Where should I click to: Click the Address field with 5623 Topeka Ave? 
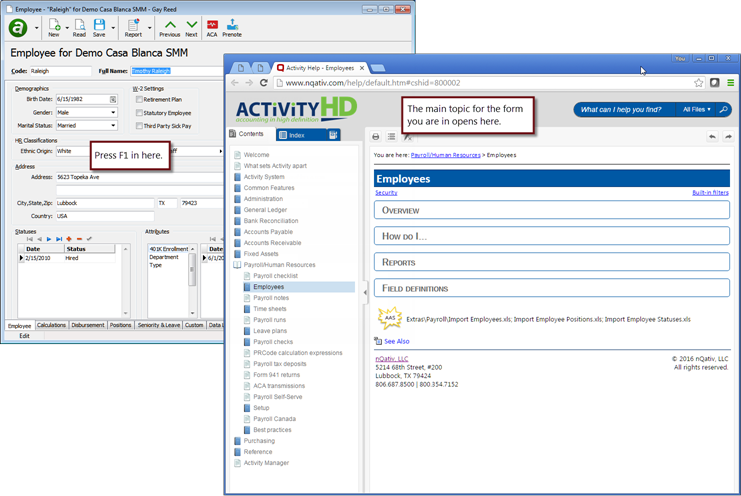139,177
